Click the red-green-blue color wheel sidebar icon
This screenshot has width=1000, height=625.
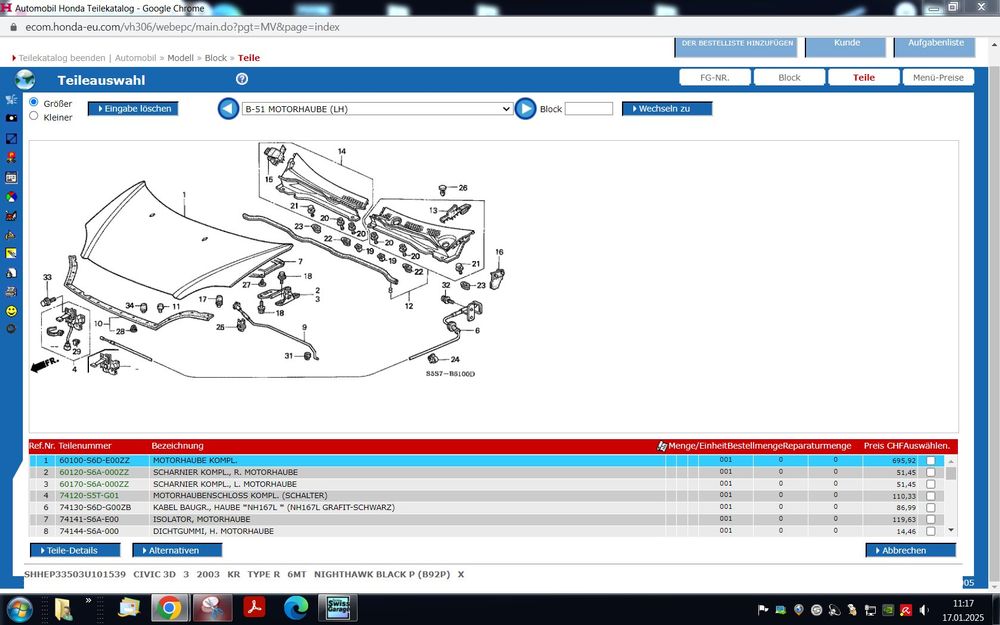pyautogui.click(x=11, y=197)
